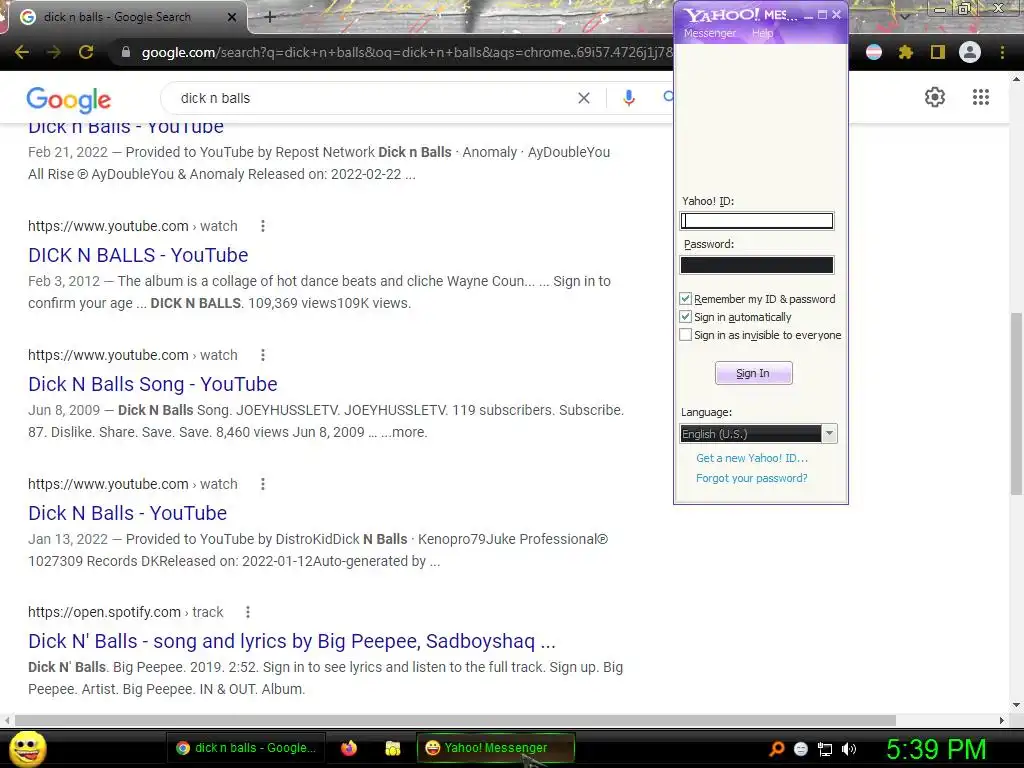Open 'Get a new Yahoo! ID...' link
The height and width of the screenshot is (768, 1024).
pyautogui.click(x=752, y=458)
